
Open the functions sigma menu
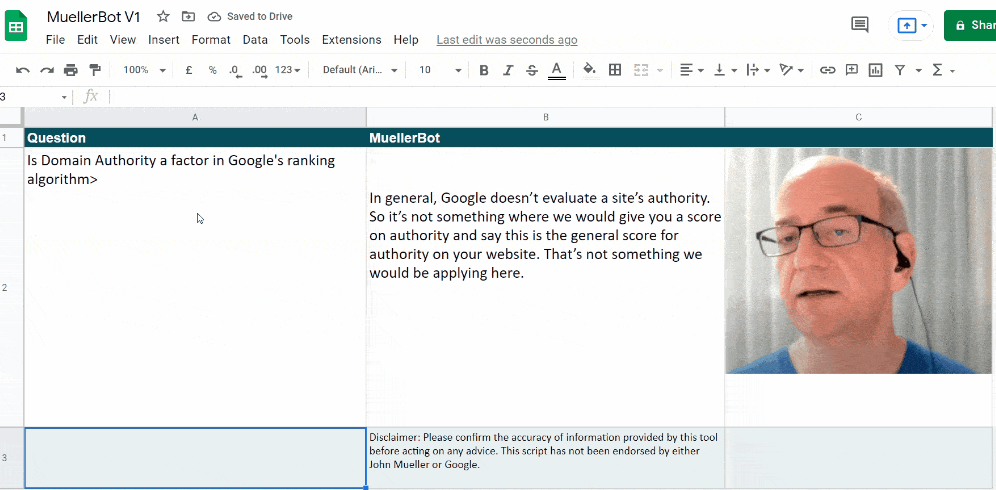click(943, 70)
